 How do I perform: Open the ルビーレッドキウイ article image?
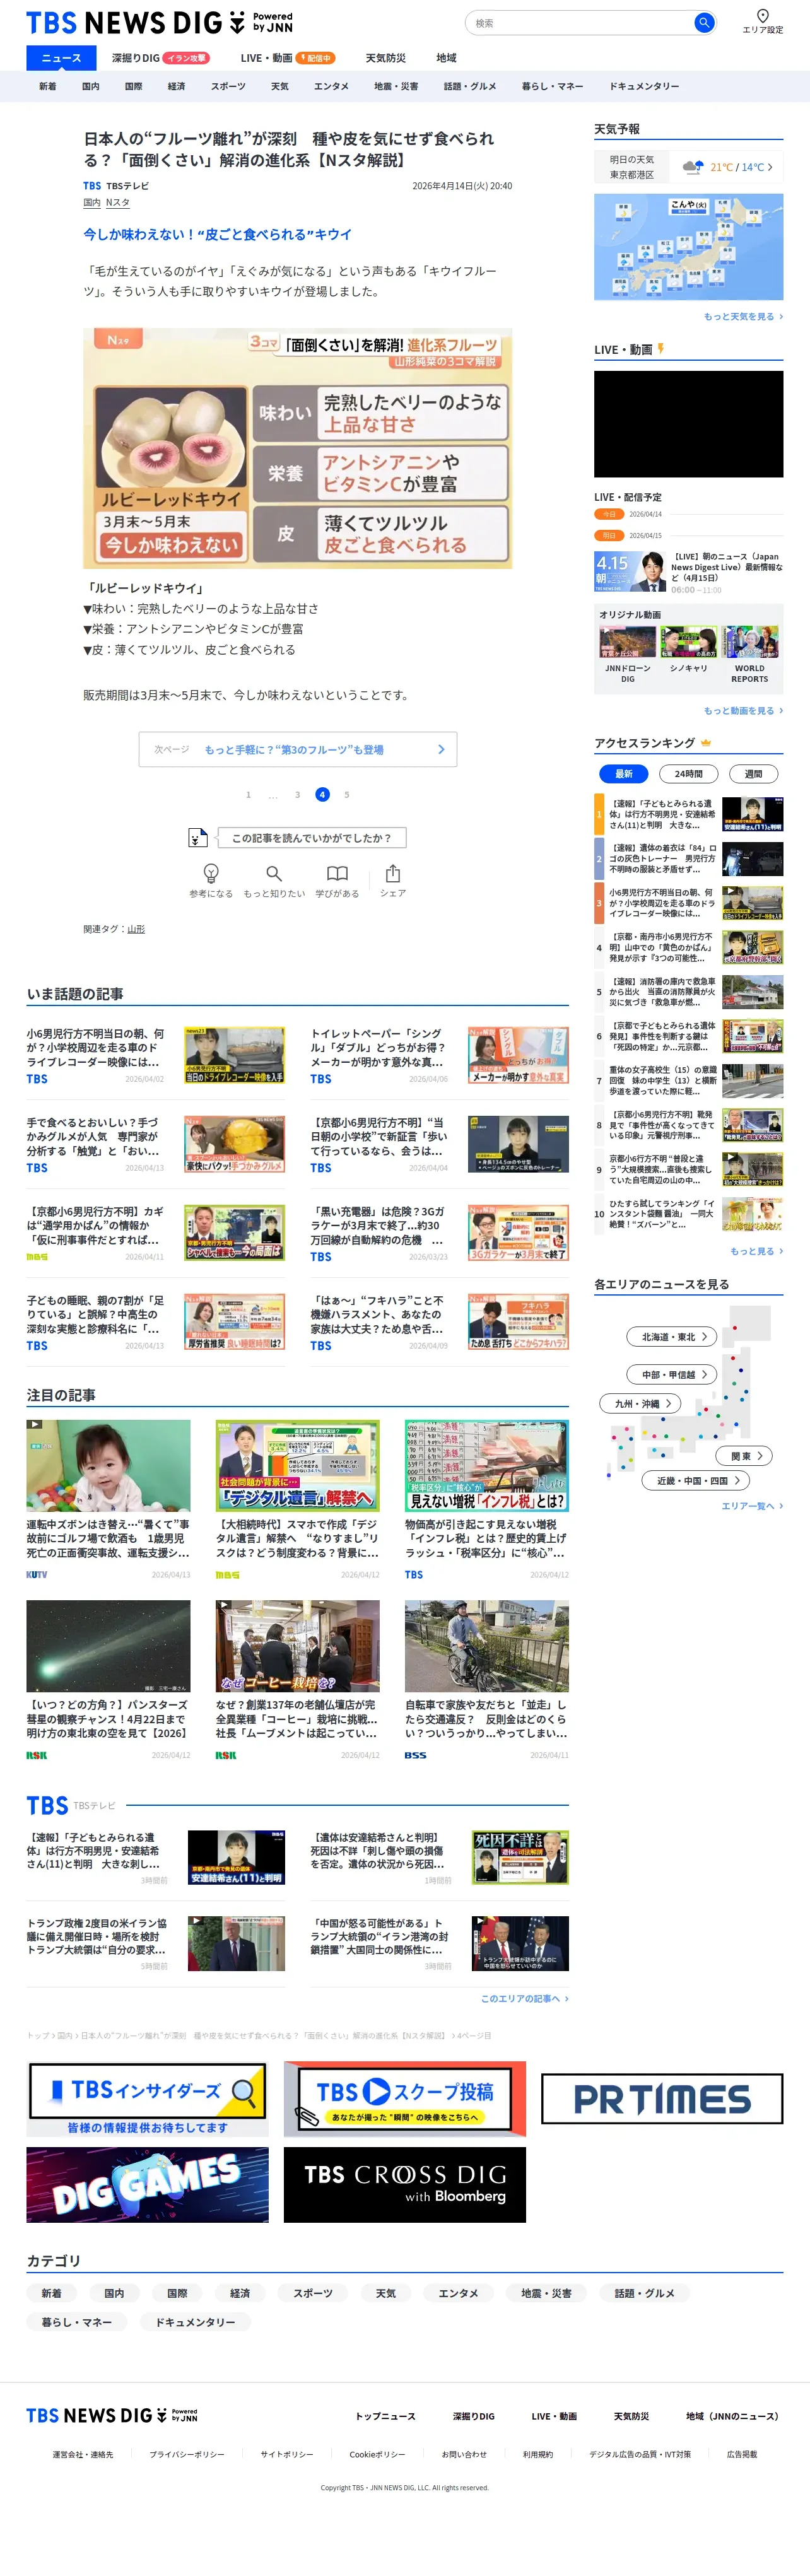(297, 448)
